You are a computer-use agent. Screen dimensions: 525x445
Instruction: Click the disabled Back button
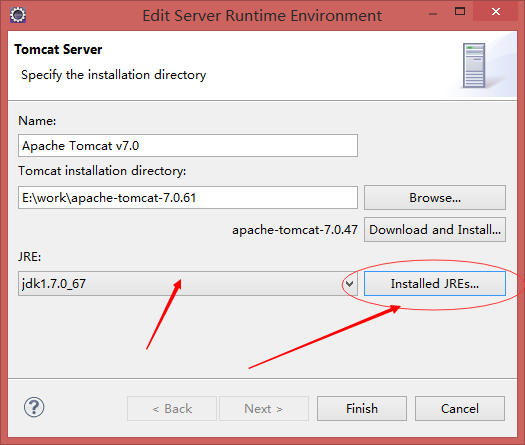coord(172,409)
